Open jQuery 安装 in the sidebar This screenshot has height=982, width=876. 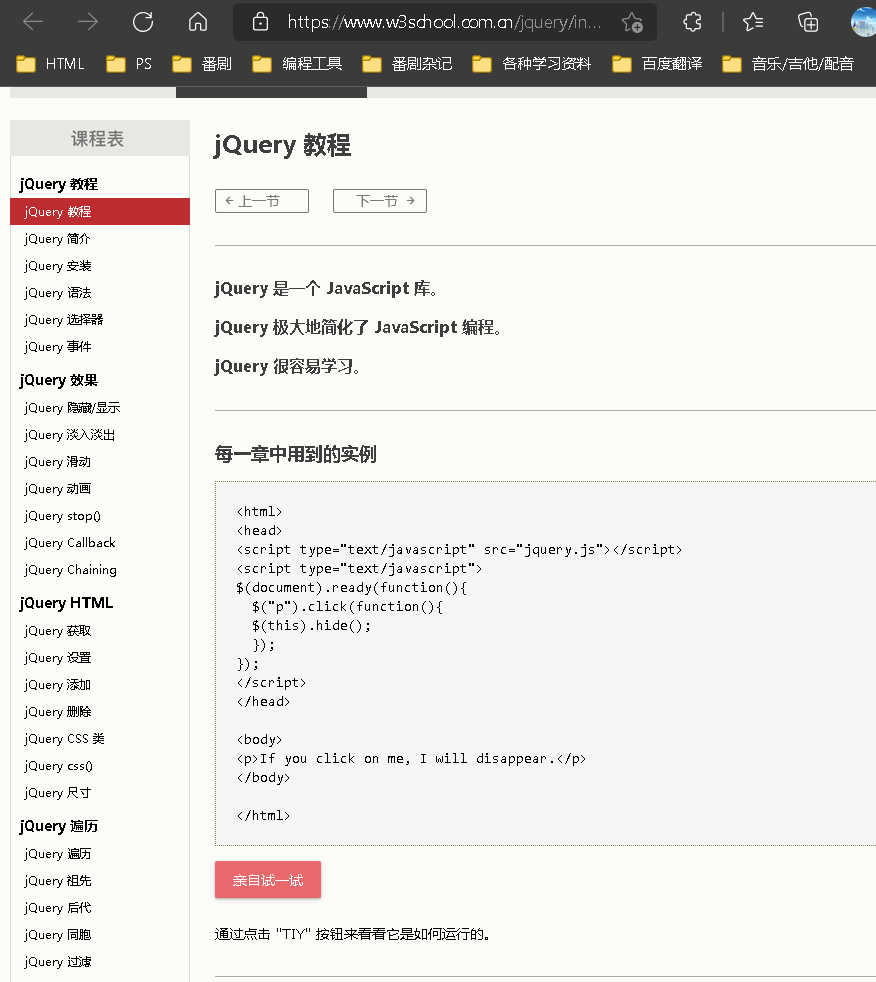click(58, 266)
